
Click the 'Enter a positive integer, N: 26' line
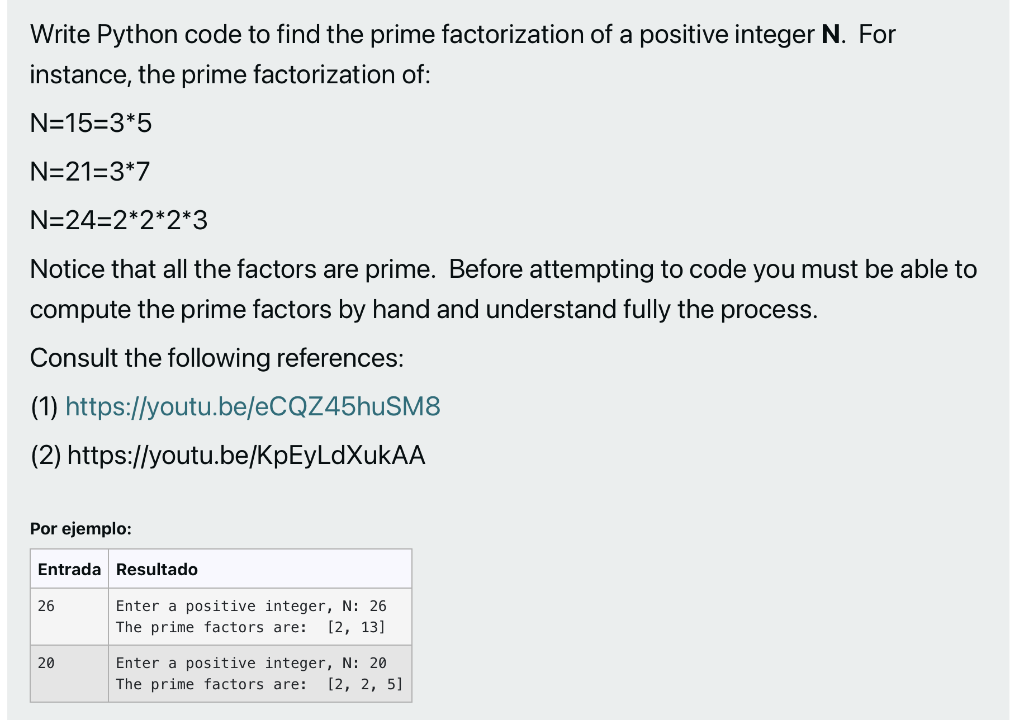(x=251, y=606)
